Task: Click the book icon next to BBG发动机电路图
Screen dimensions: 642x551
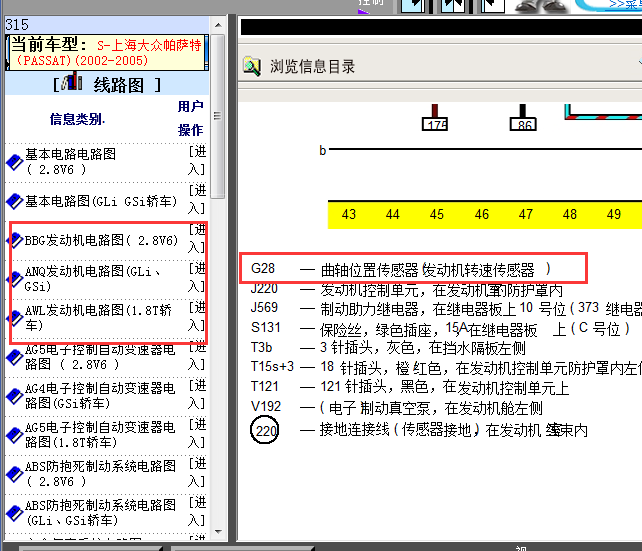Action: pyautogui.click(x=16, y=240)
